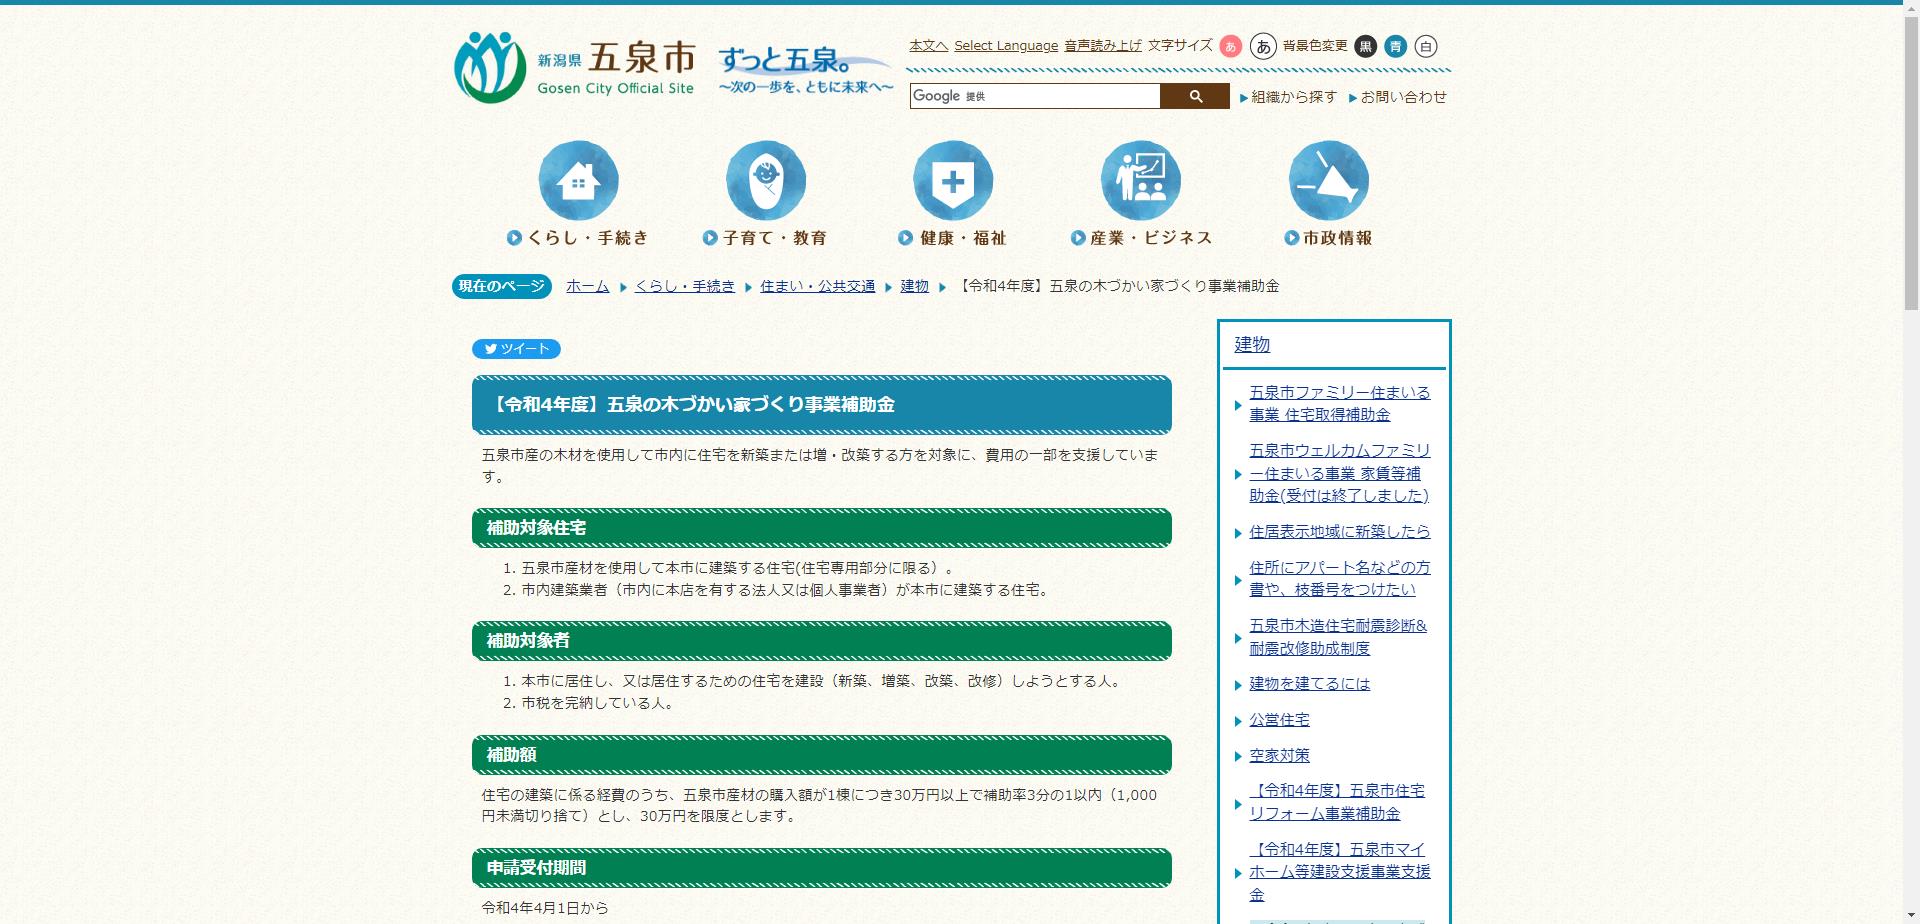Go to 住まい・公共交通 breadcrumb
The image size is (1920, 924).
pos(817,286)
